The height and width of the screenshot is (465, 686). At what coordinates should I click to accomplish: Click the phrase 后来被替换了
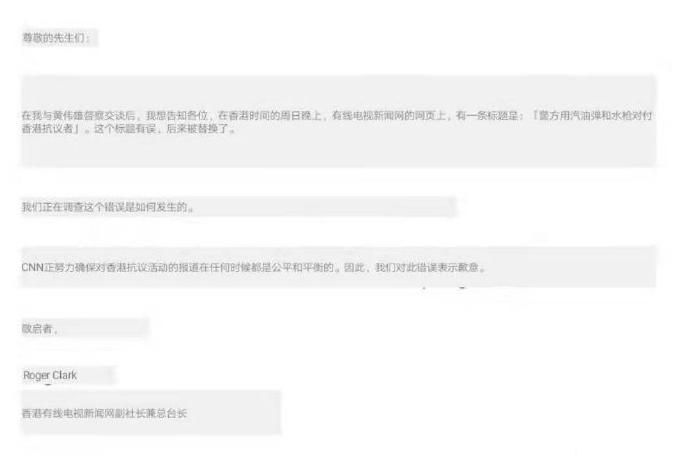(197, 129)
